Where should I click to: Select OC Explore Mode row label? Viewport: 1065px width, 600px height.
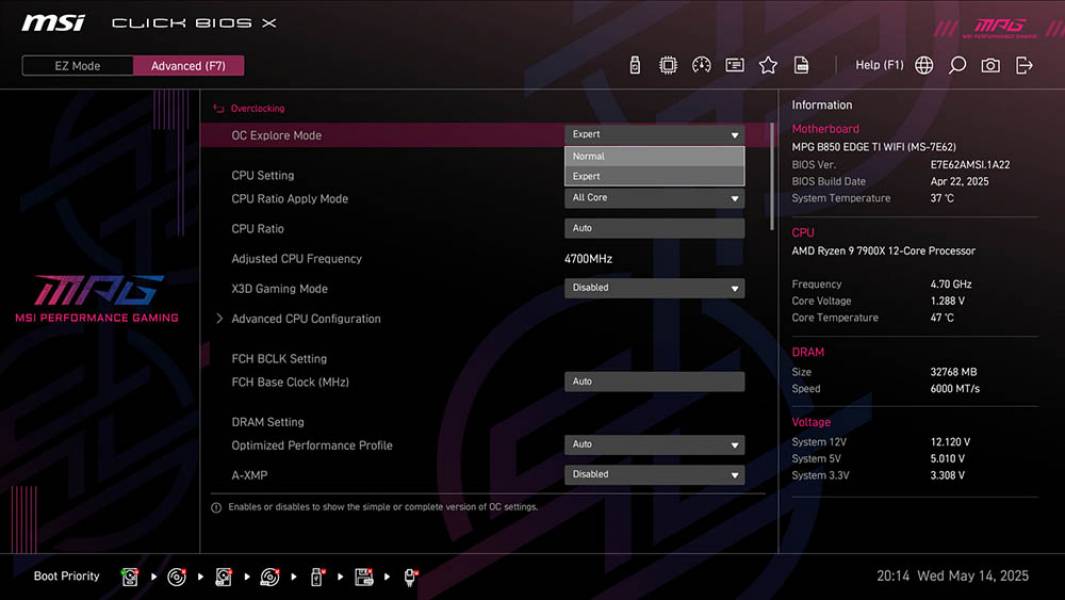pyautogui.click(x=276, y=135)
